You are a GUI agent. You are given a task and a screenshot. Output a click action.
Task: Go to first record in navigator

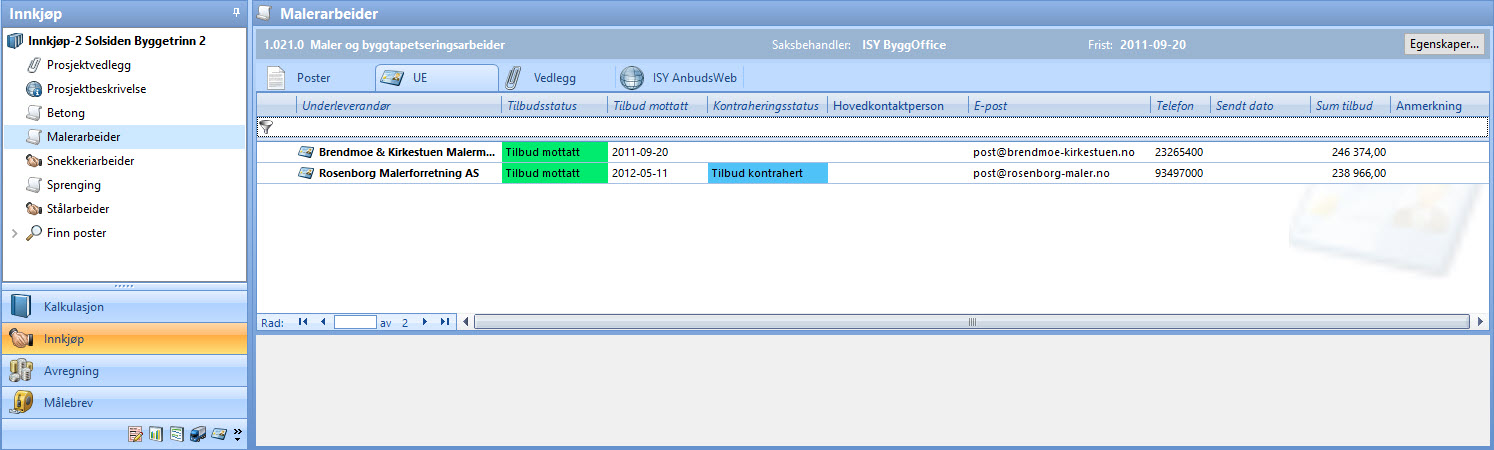[x=303, y=322]
